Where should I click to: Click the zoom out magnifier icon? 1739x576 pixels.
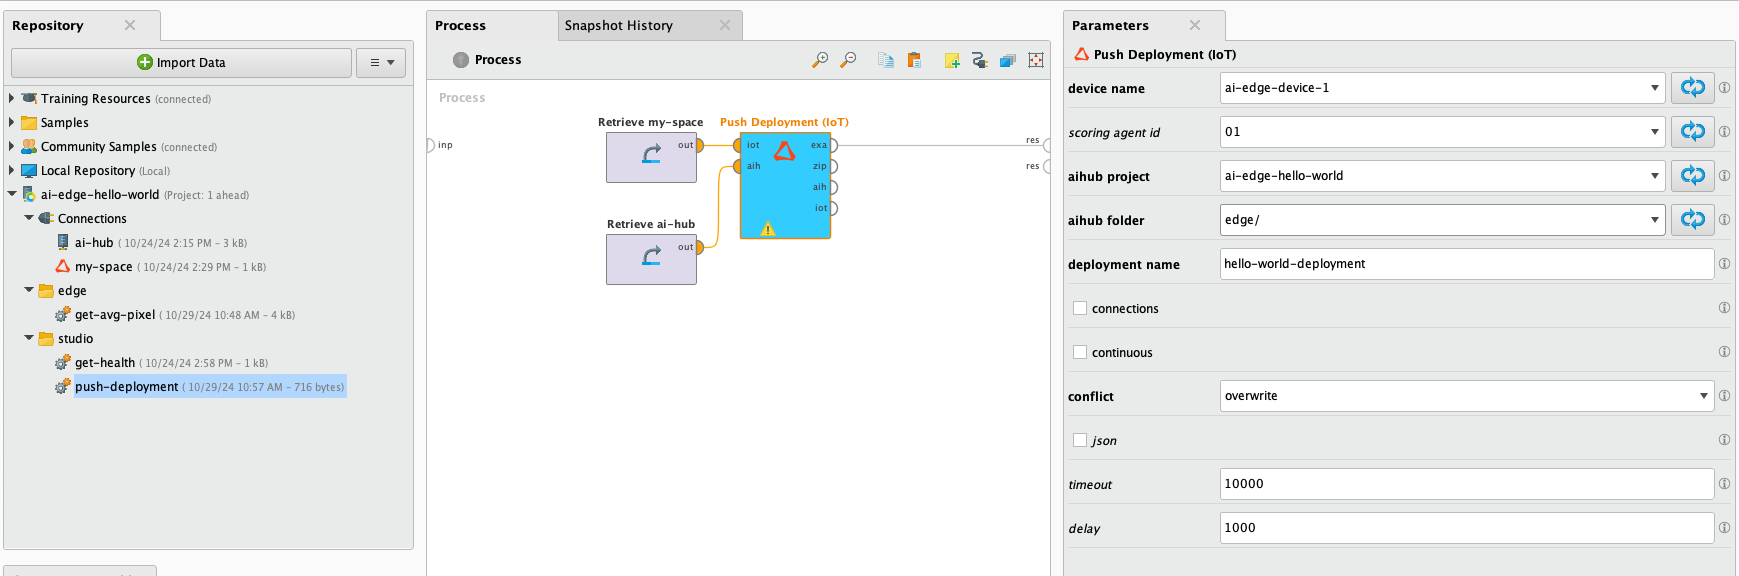[x=848, y=60]
